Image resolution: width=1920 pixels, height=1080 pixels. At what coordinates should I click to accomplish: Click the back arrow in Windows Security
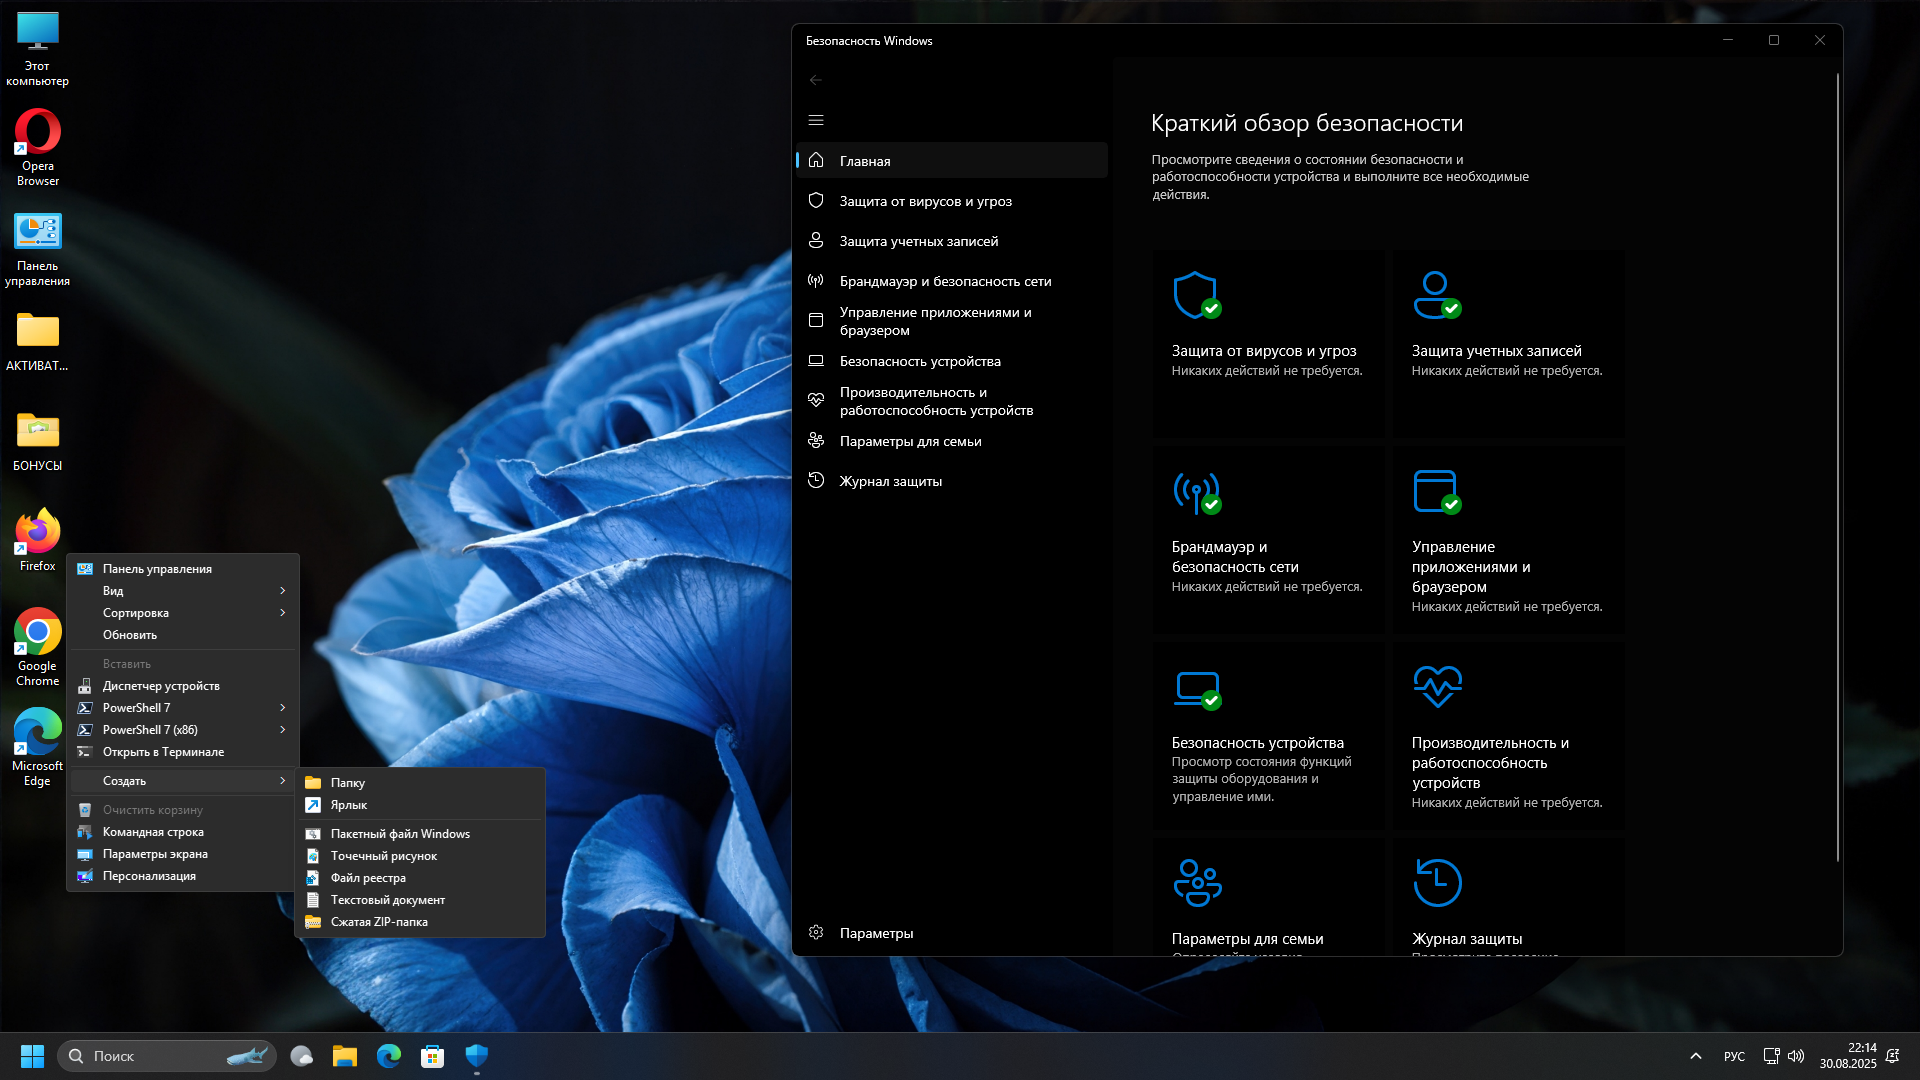(816, 80)
